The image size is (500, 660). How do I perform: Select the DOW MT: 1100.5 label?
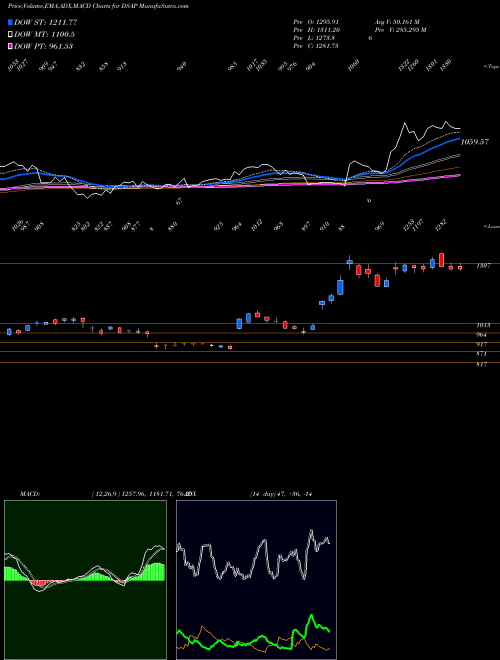pos(44,34)
